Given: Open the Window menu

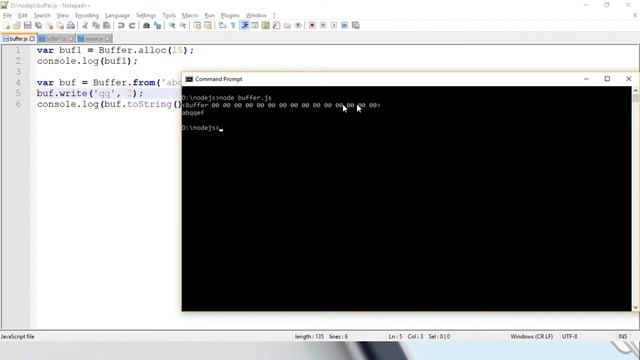Looking at the screenshot, I should [x=256, y=16].
